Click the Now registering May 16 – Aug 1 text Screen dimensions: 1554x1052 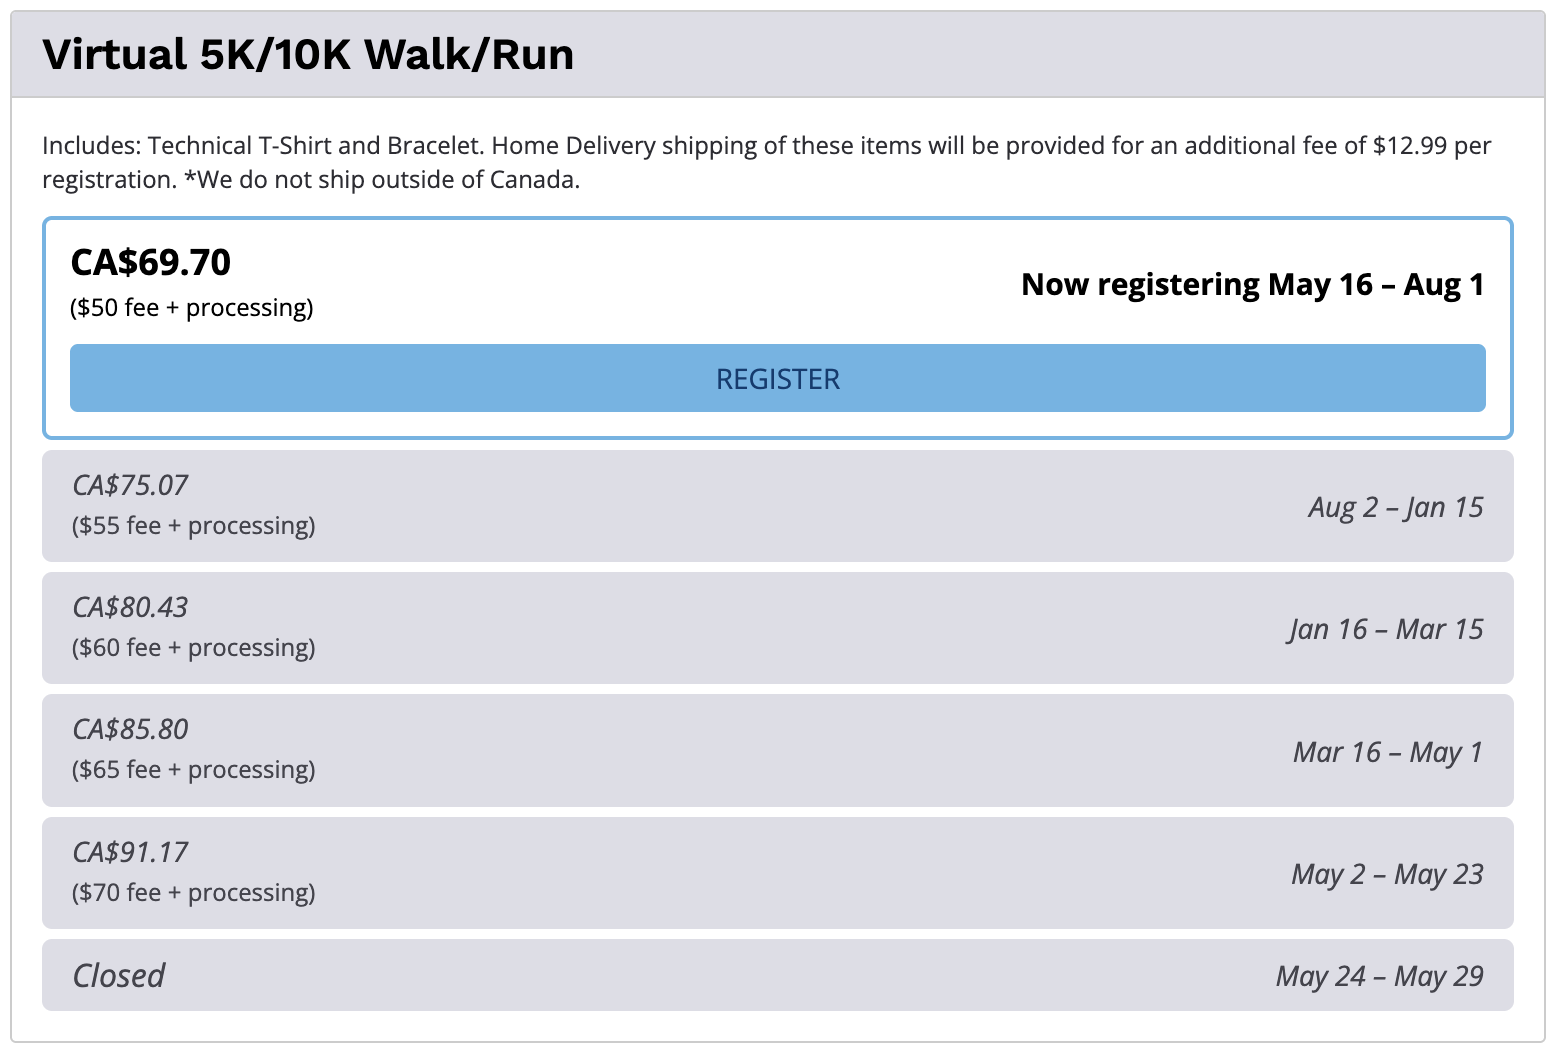(1253, 285)
